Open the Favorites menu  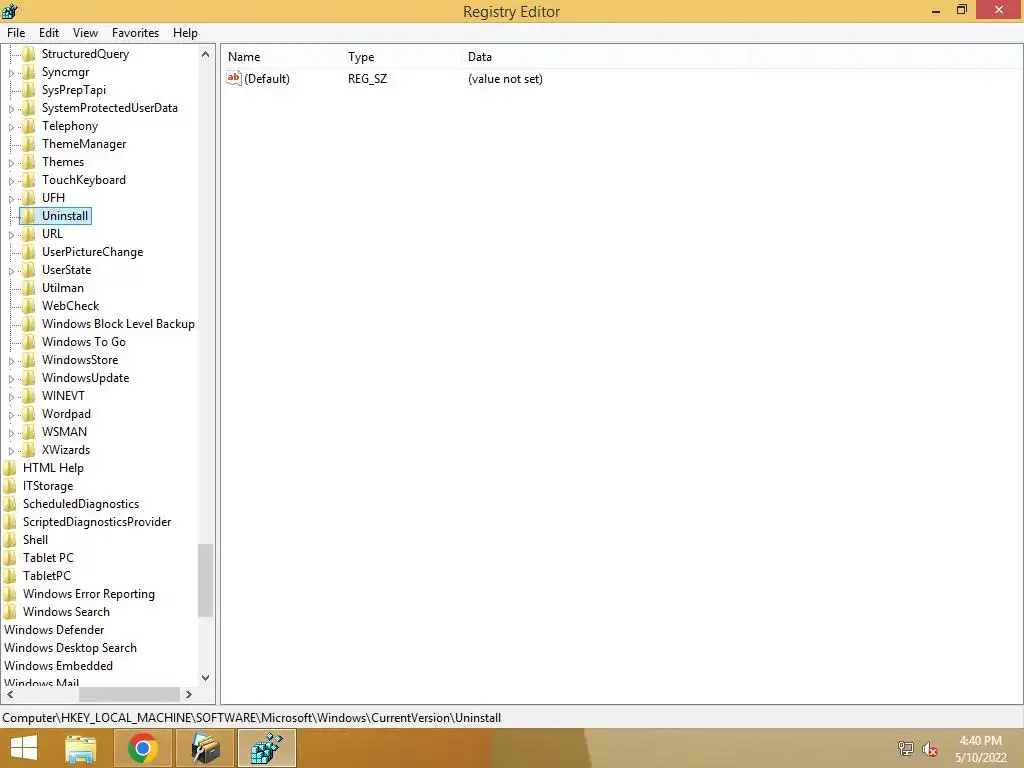point(135,33)
